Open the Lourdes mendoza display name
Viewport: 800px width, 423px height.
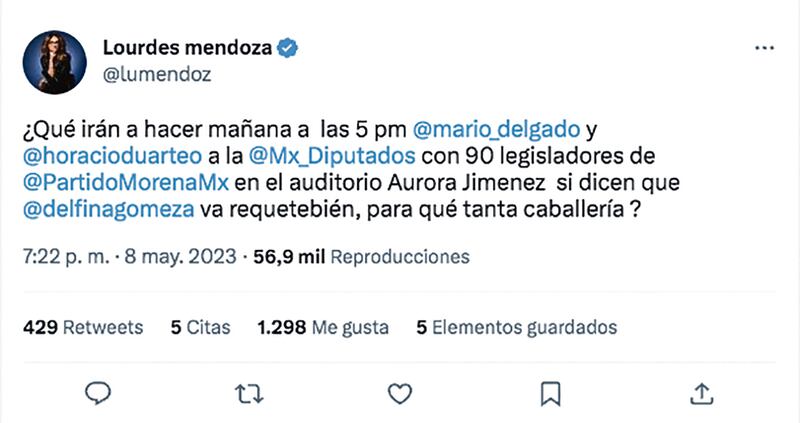click(188, 47)
